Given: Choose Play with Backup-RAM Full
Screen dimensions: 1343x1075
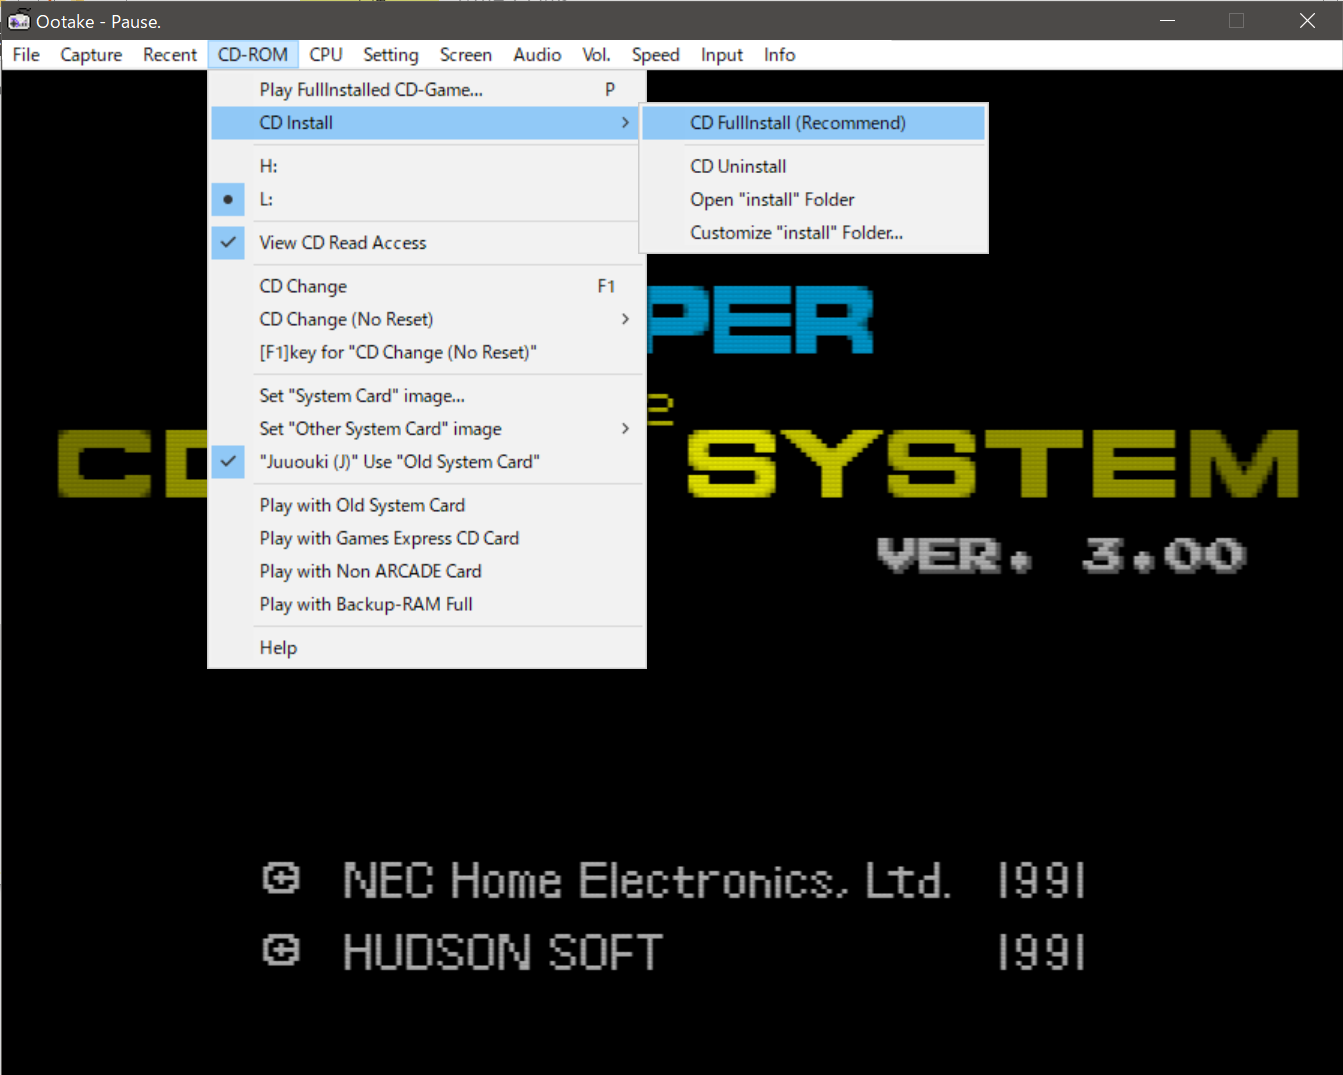Looking at the screenshot, I should tap(426, 604).
